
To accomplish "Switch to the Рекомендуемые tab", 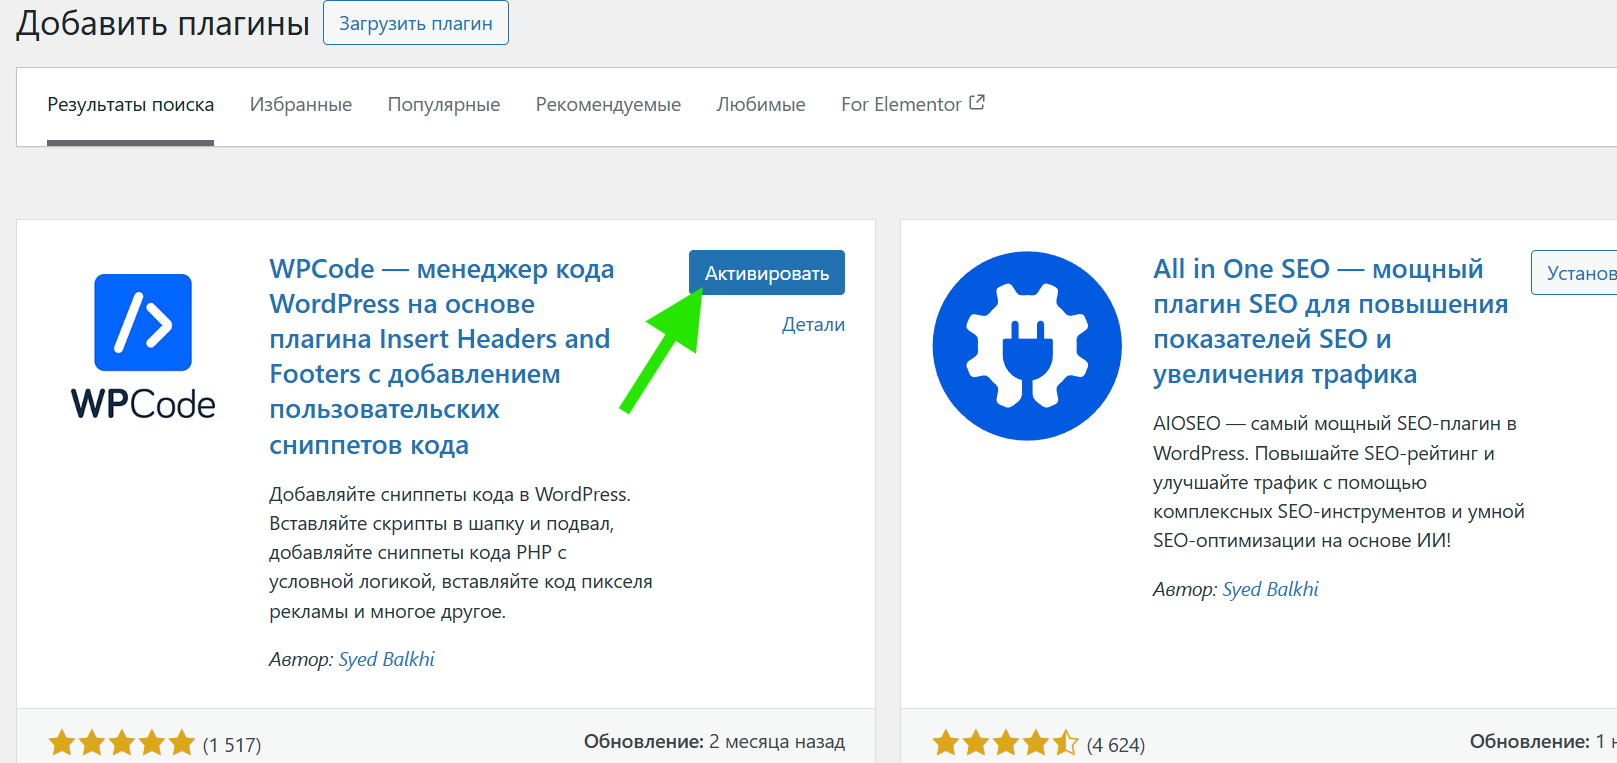I will coord(608,105).
